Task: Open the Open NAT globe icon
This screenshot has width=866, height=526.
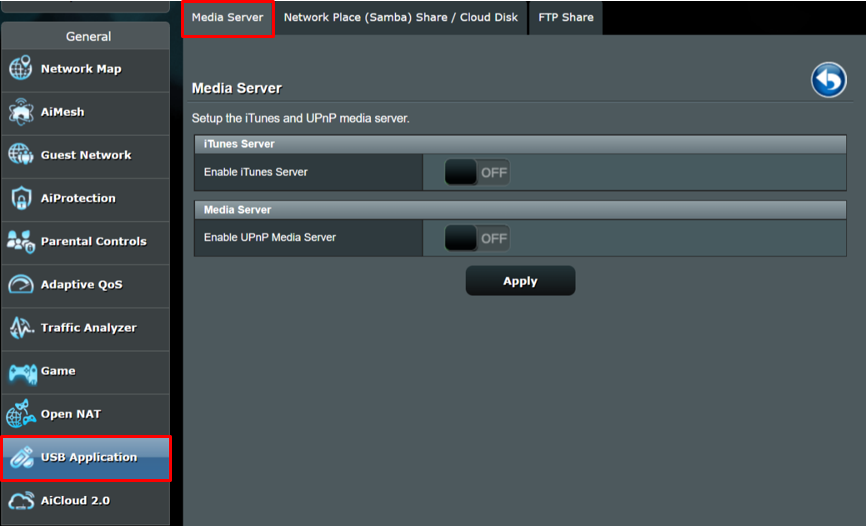Action: click(x=21, y=414)
